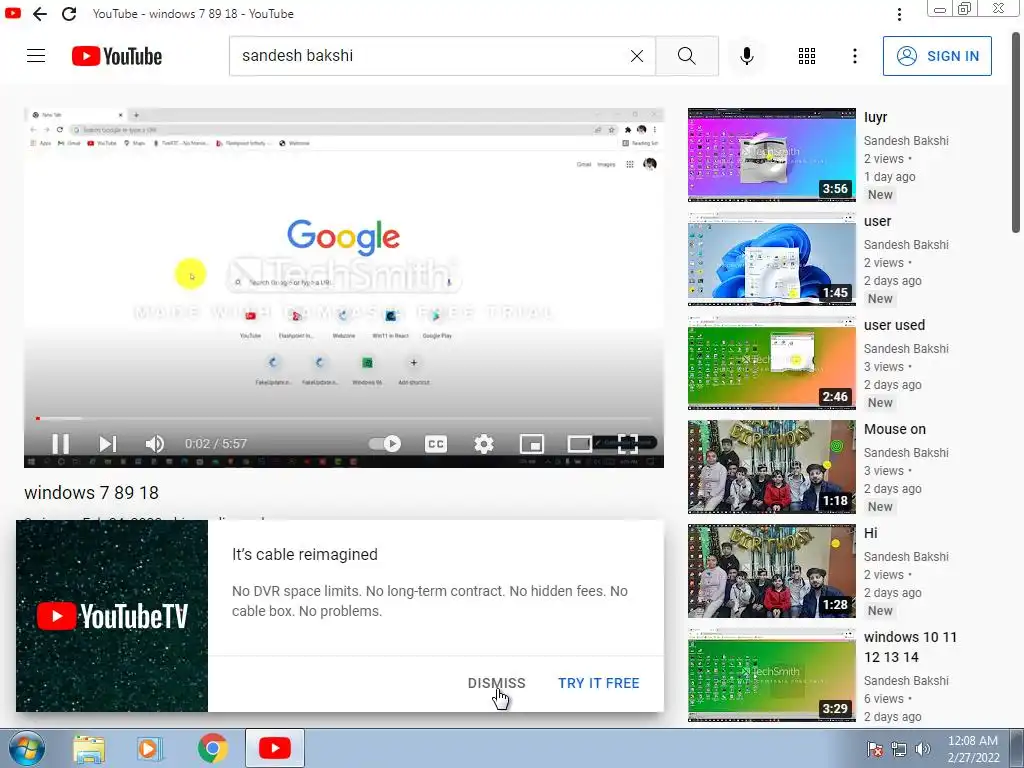
Task: Seek on the video progress bar
Action: tap(344, 418)
